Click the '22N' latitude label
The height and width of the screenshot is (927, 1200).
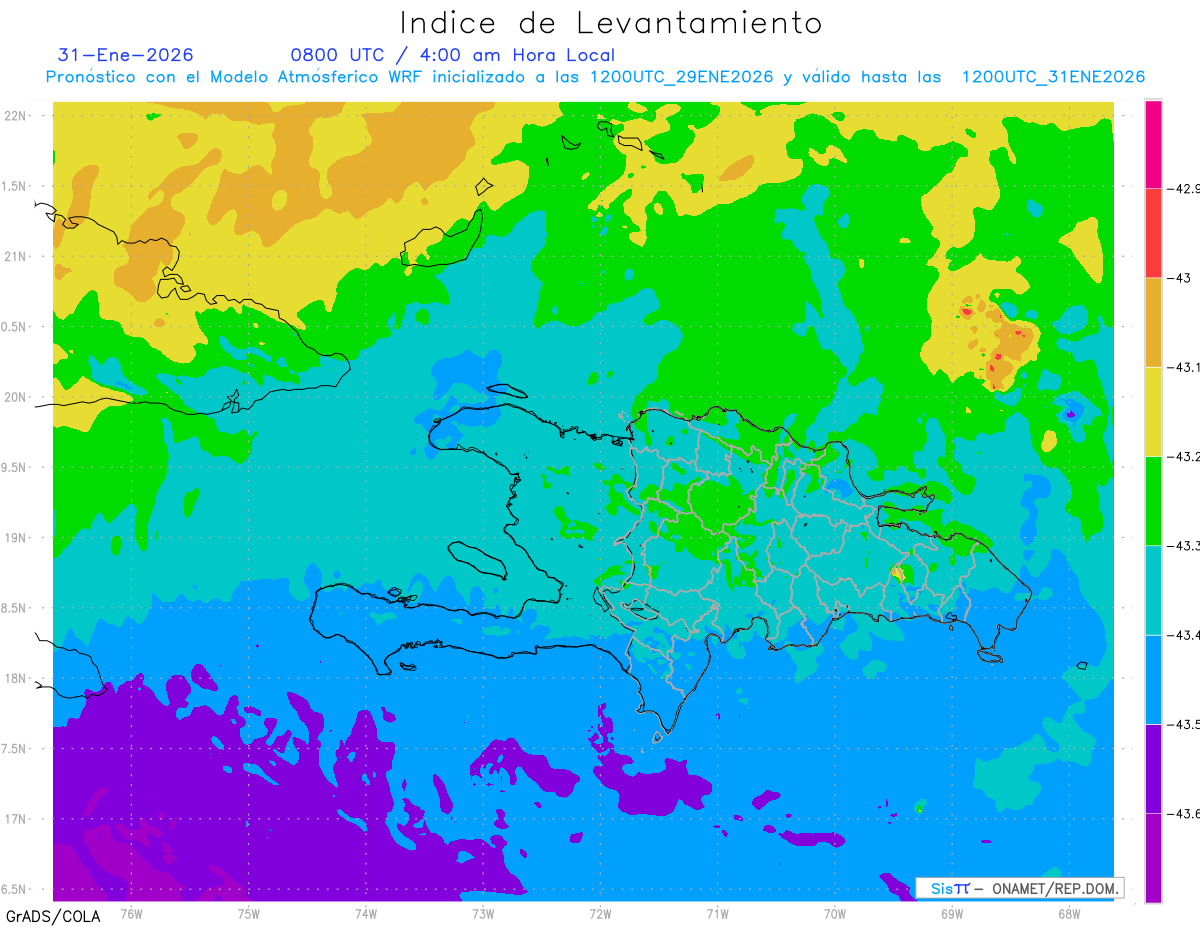pyautogui.click(x=17, y=115)
